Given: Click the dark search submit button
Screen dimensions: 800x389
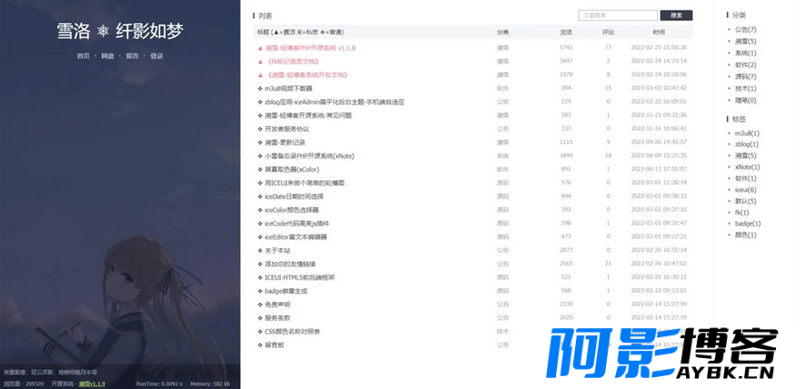Looking at the screenshot, I should point(676,16).
